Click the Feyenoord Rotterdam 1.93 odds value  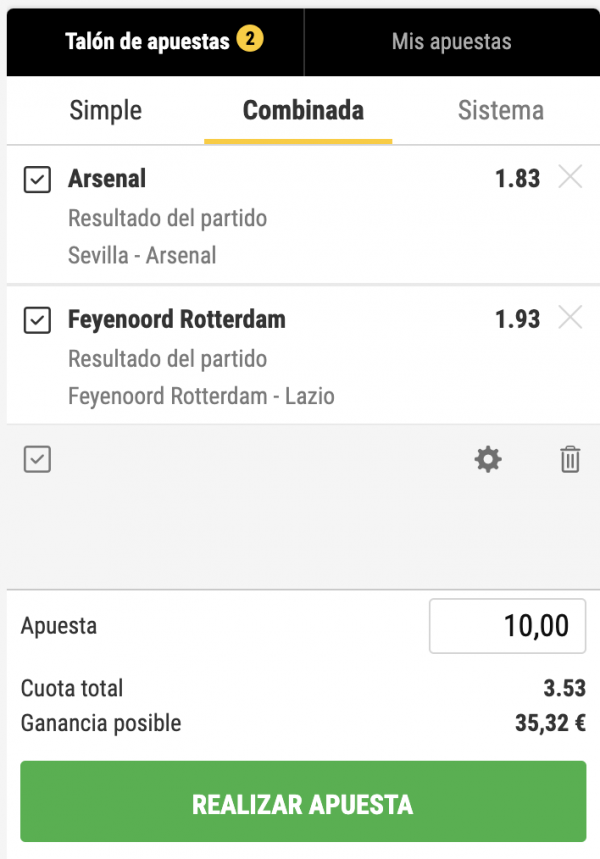(x=517, y=319)
